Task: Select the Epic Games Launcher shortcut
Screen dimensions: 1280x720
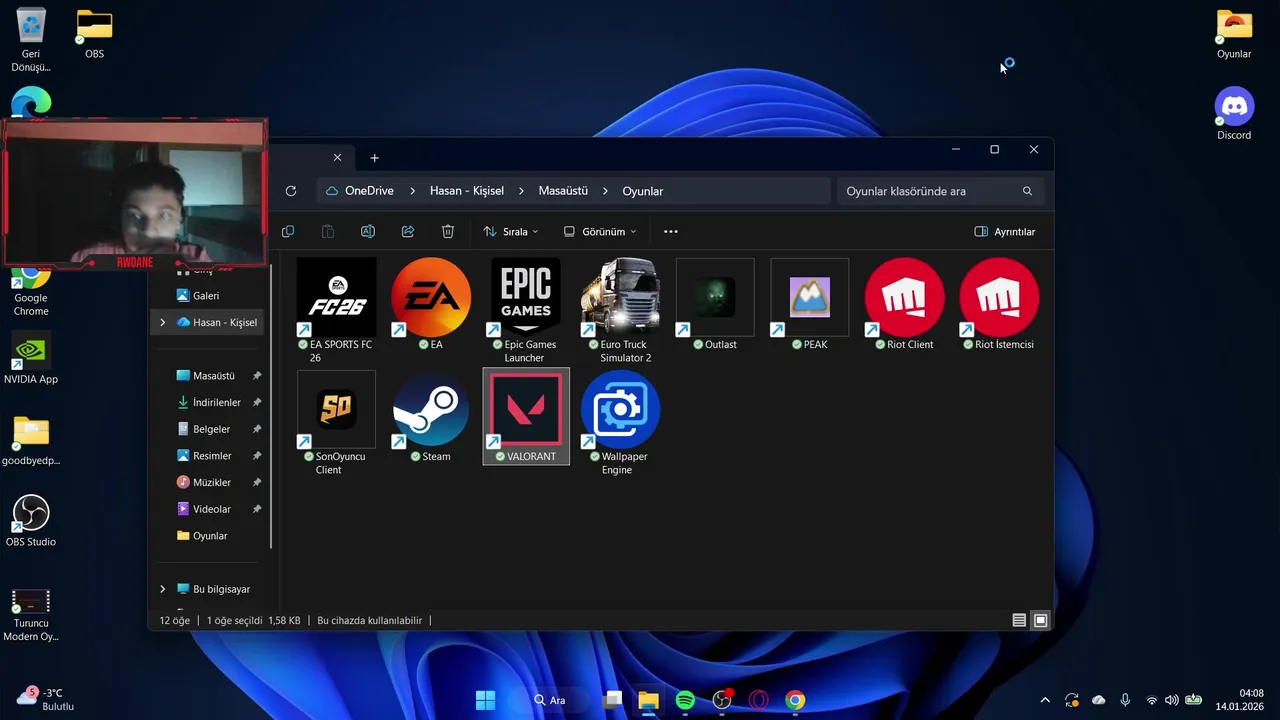Action: [x=526, y=310]
